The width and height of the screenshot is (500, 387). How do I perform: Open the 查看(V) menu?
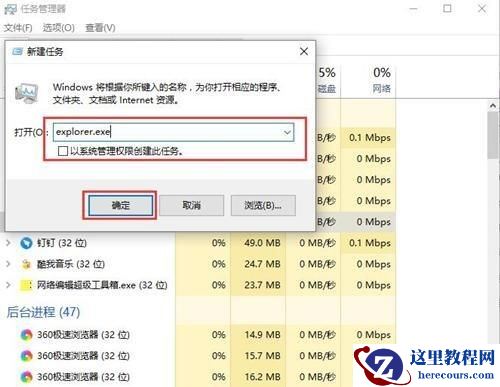click(100, 28)
